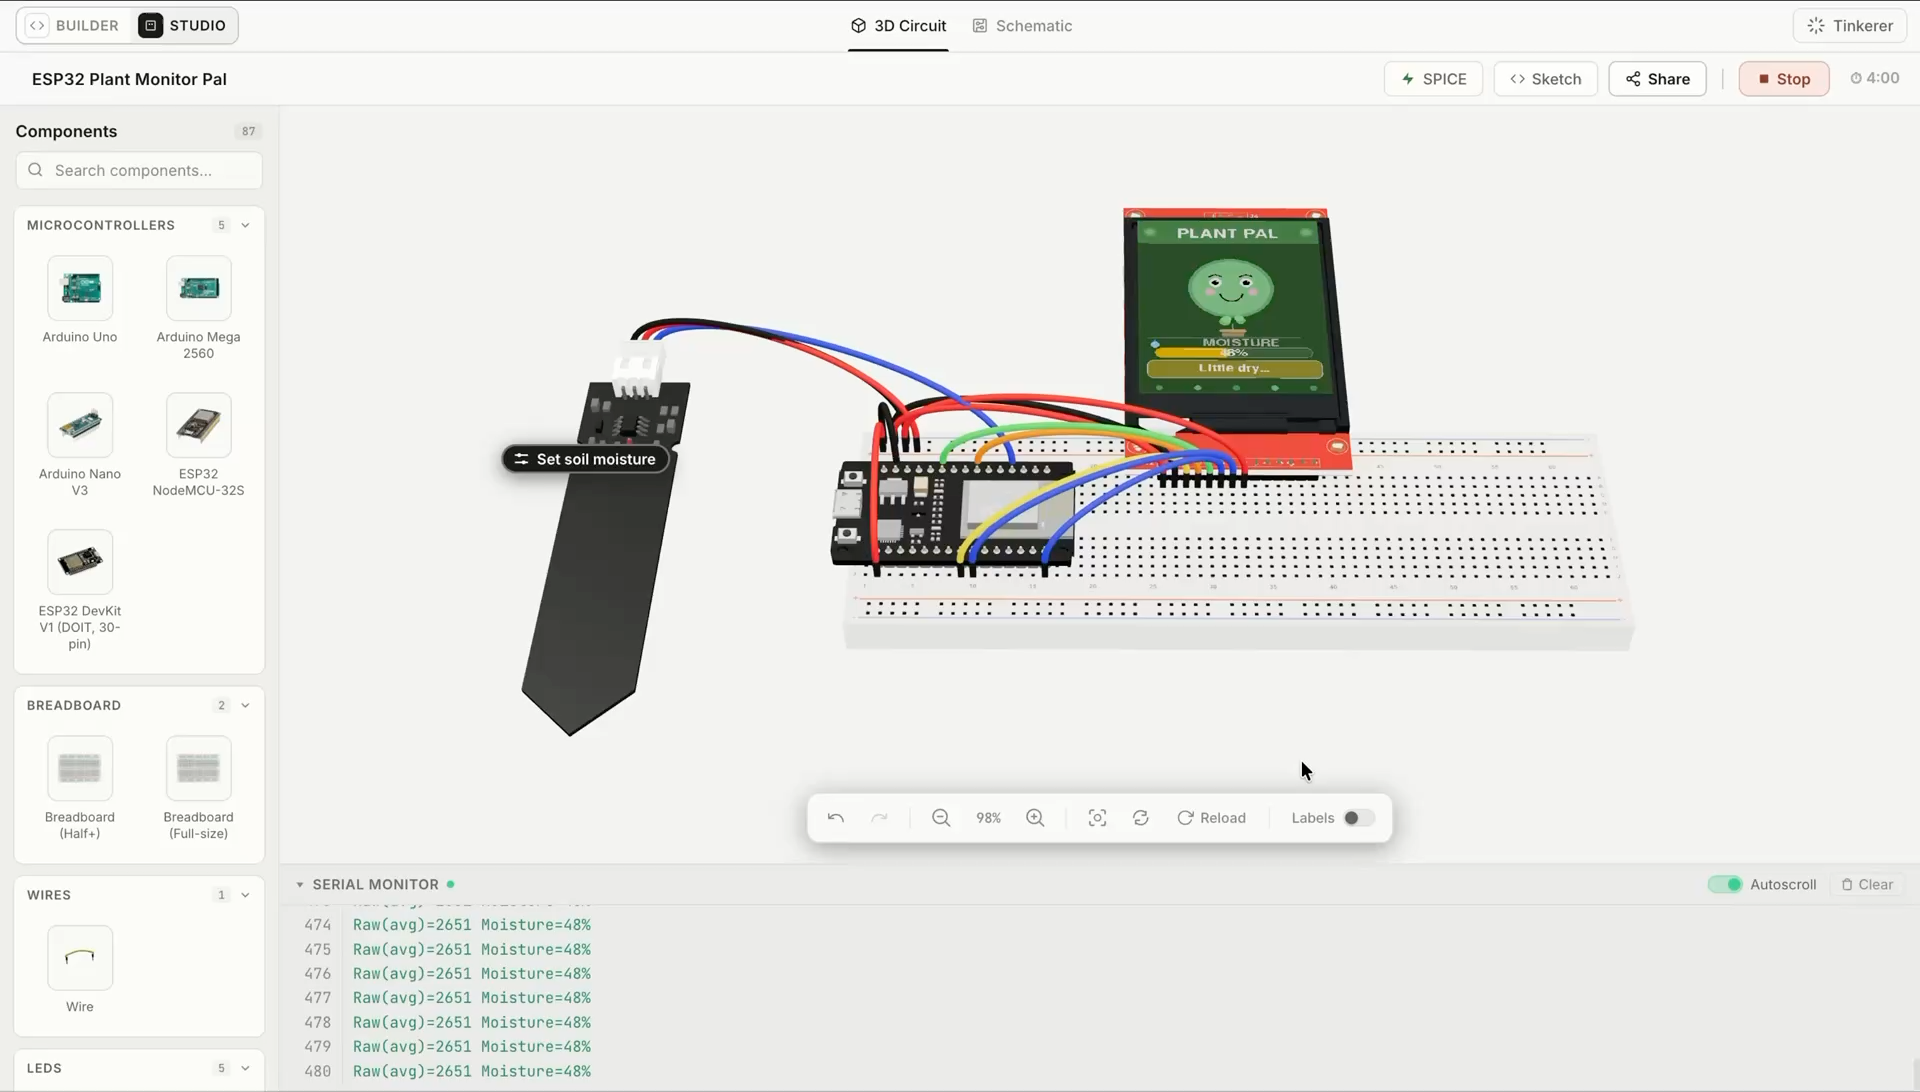Image resolution: width=1920 pixels, height=1092 pixels.
Task: Open the Tinkerer button
Action: coord(1850,26)
